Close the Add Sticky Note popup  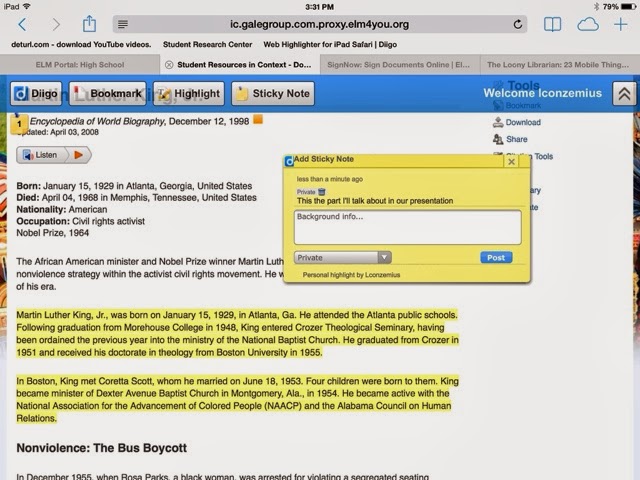point(511,162)
